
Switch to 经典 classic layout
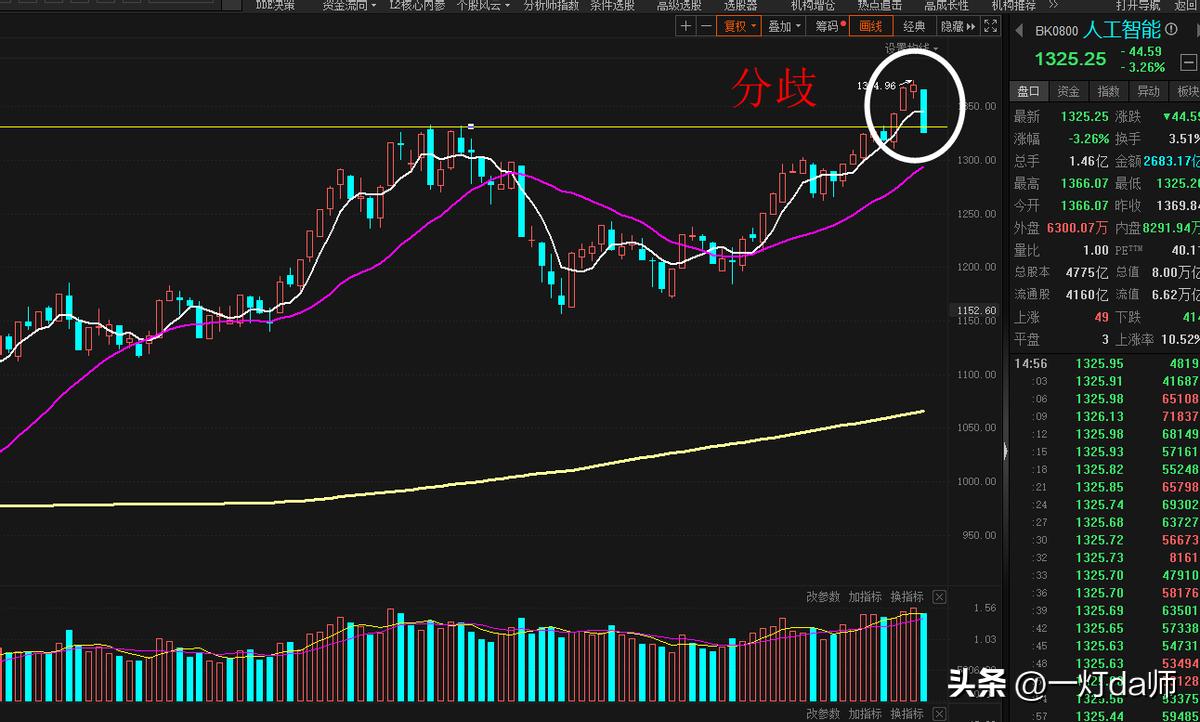[x=914, y=27]
